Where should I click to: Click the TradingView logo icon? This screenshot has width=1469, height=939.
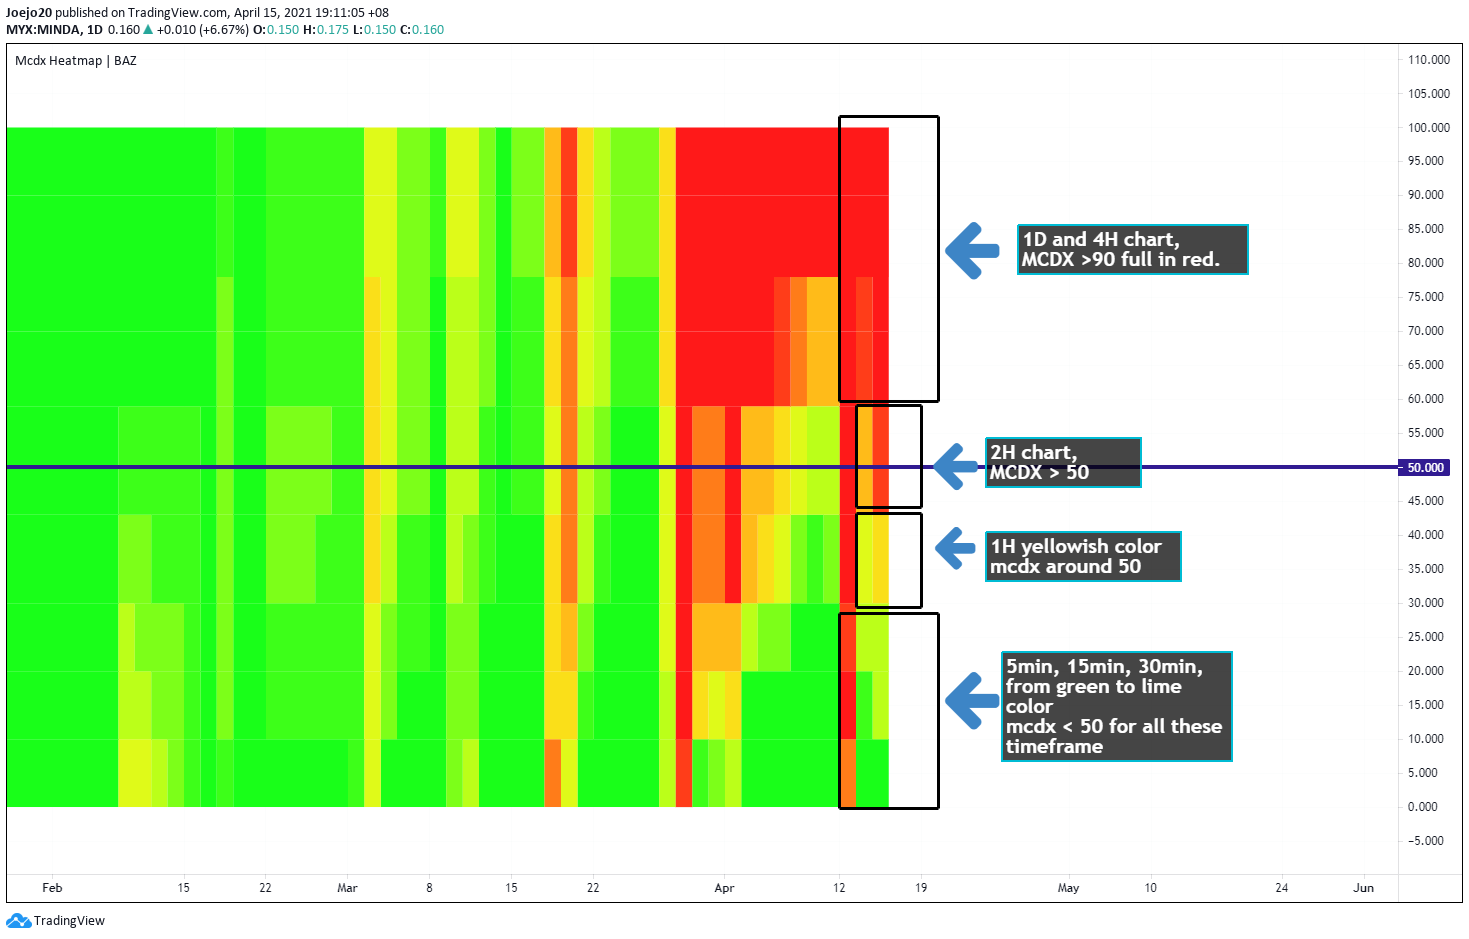(18, 921)
